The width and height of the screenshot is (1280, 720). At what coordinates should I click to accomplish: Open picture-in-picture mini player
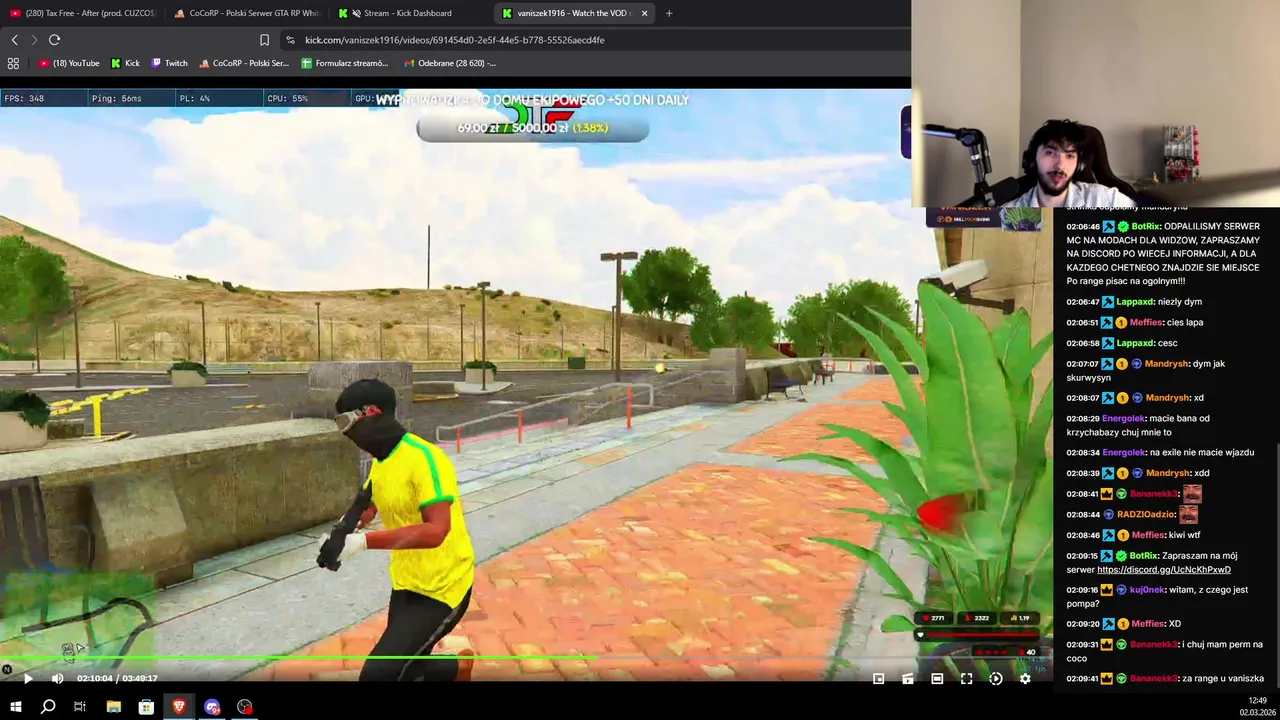[x=878, y=678]
